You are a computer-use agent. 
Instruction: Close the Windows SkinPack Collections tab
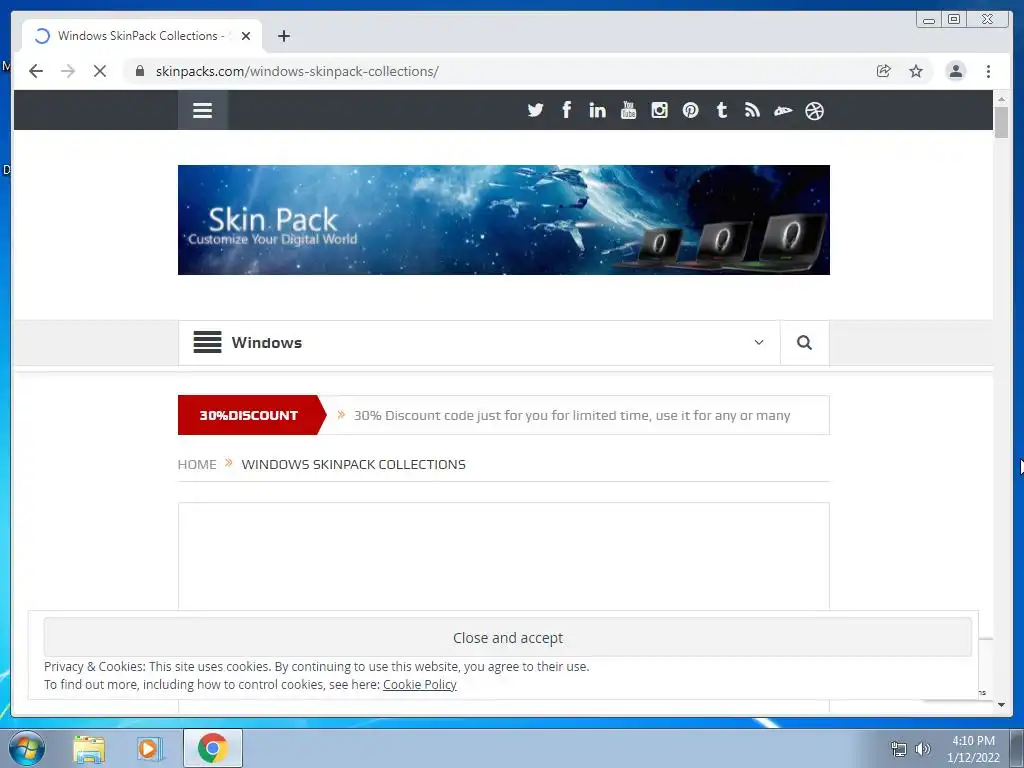click(x=246, y=36)
